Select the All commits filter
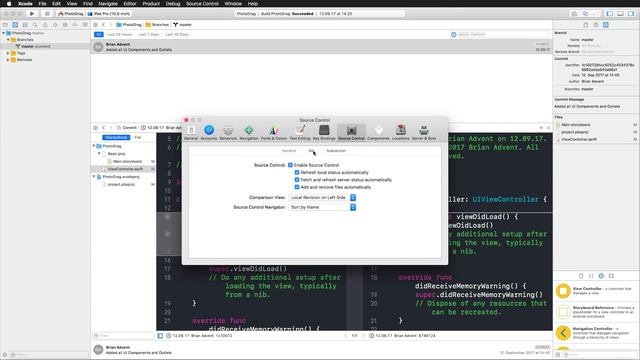Screen dimensions: 640x360 (x=98, y=35)
